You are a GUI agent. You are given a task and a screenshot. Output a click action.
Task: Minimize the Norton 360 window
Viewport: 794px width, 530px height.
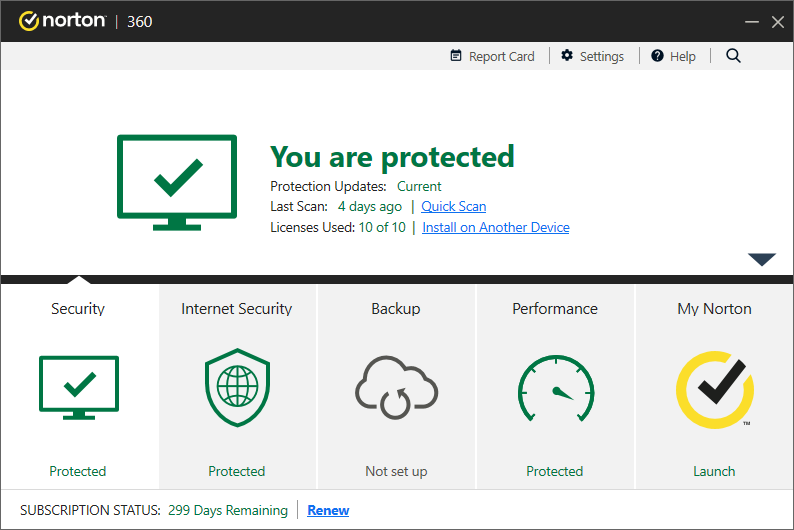click(x=751, y=22)
